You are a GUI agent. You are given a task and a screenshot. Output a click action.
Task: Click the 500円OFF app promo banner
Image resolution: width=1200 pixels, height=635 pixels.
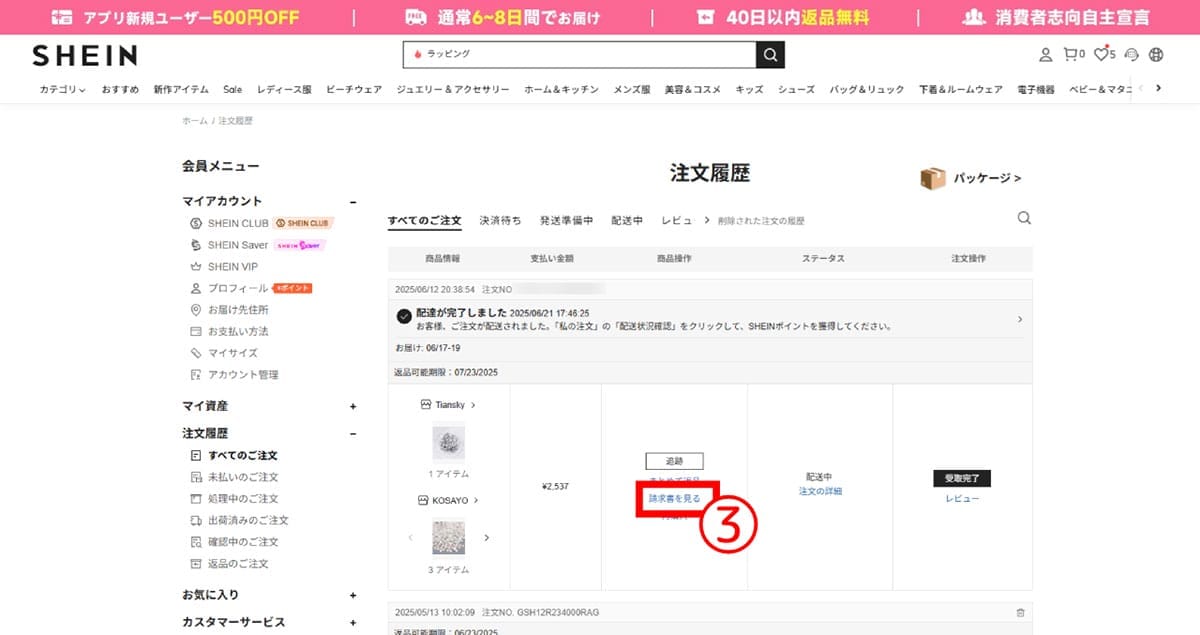[x=175, y=17]
